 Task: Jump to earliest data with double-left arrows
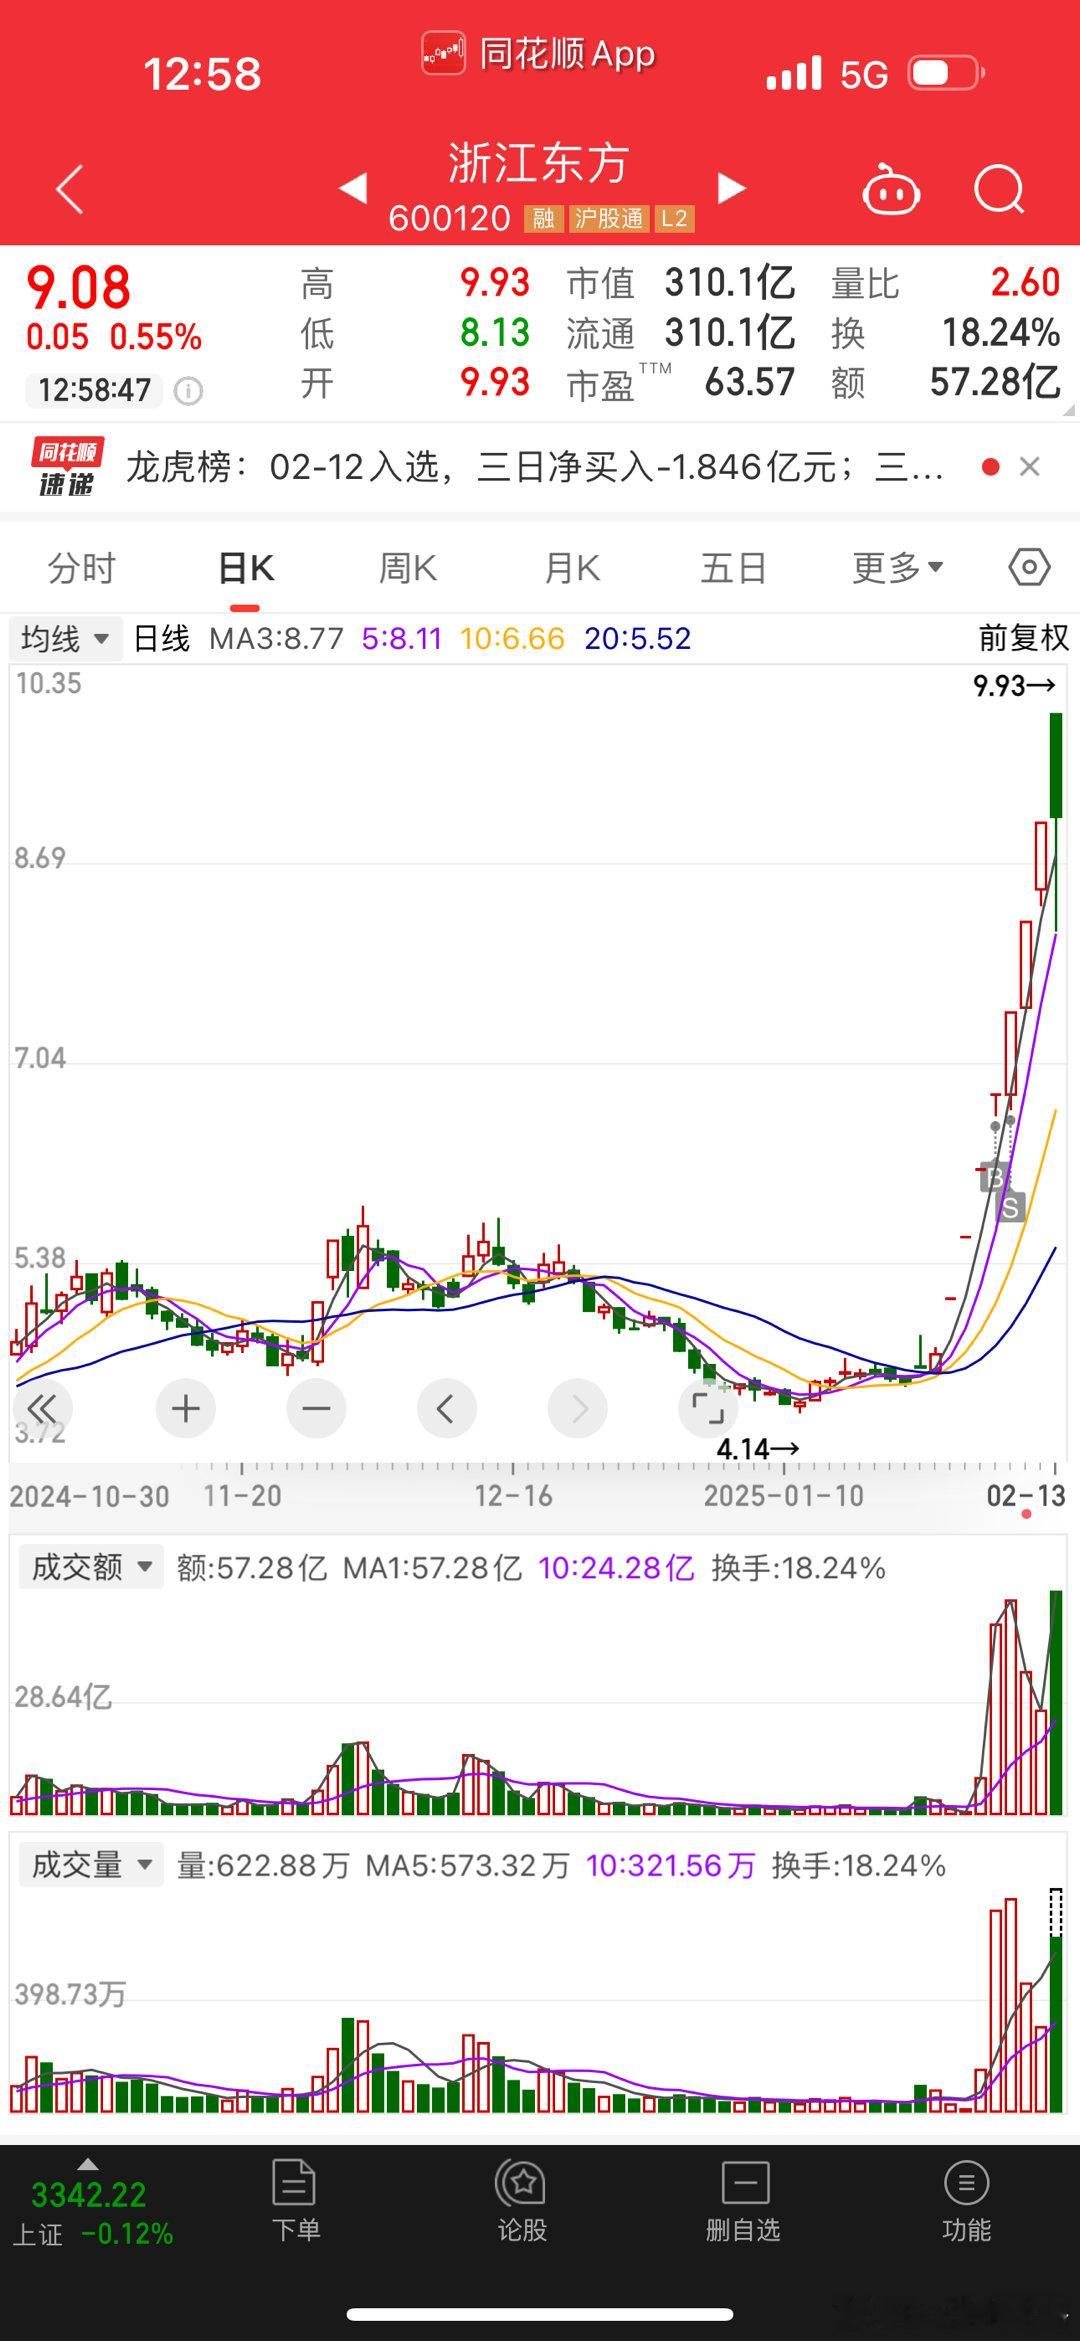pyautogui.click(x=42, y=1409)
